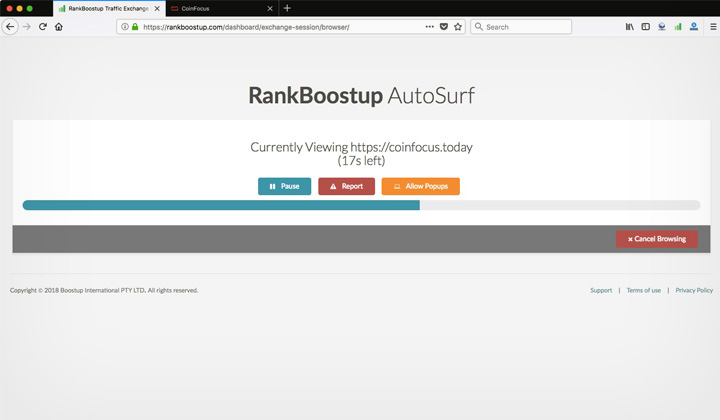Open page actions three-dot menu
Image resolution: width=720 pixels, height=420 pixels.
coord(429,27)
